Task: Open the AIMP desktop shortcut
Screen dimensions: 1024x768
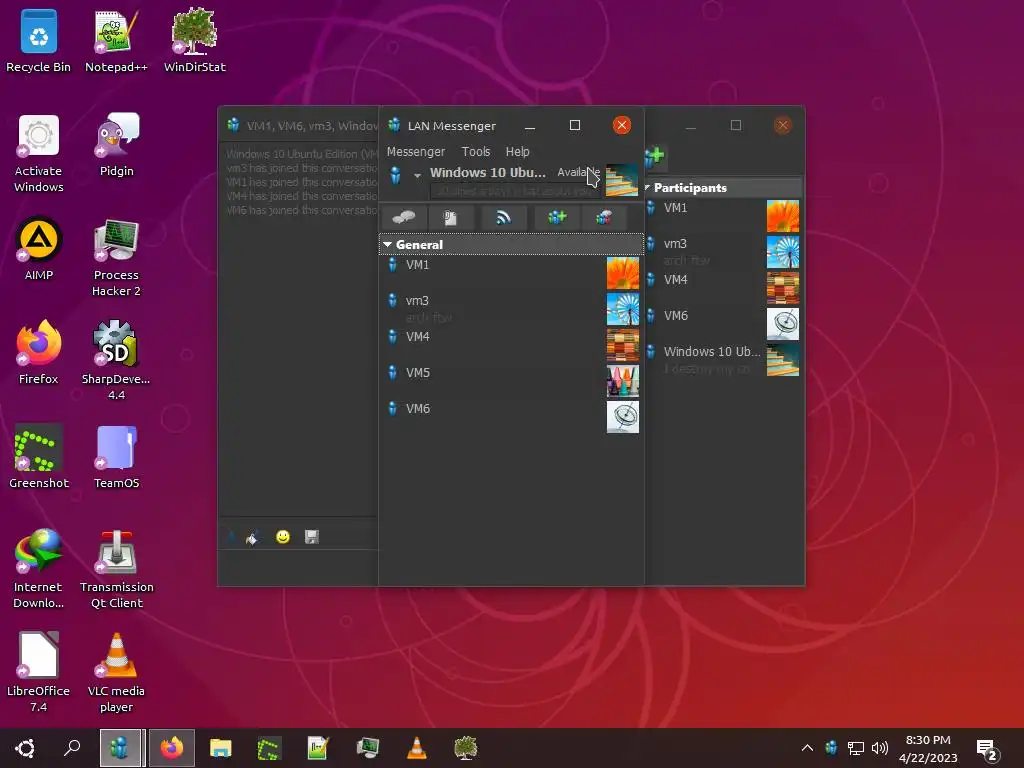Action: click(x=39, y=249)
